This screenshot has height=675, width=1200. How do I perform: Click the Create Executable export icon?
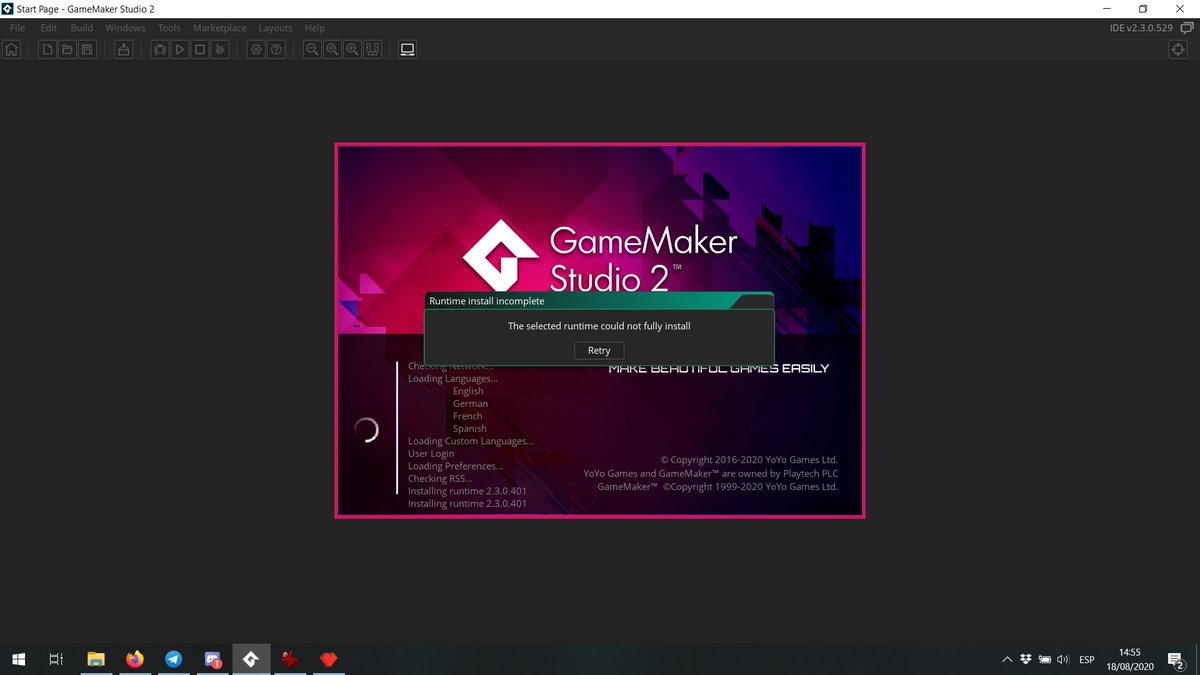point(123,49)
